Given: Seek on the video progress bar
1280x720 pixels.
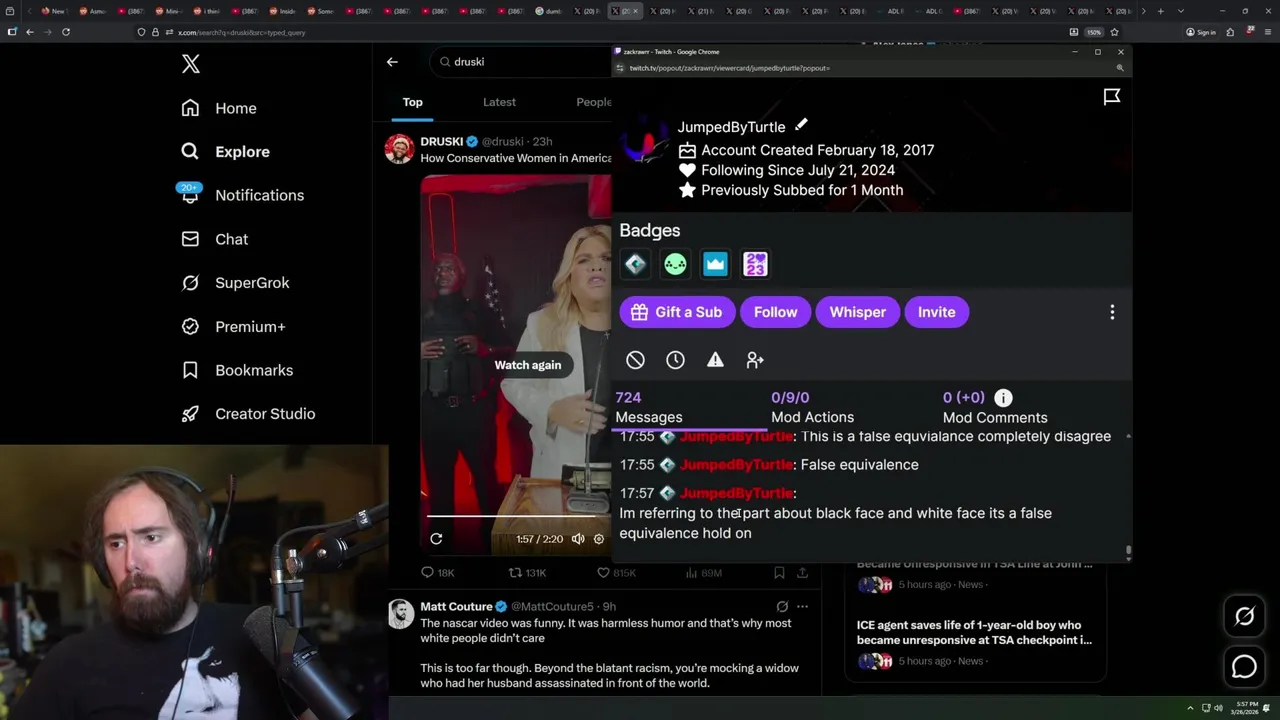Looking at the screenshot, I should pyautogui.click(x=519, y=517).
